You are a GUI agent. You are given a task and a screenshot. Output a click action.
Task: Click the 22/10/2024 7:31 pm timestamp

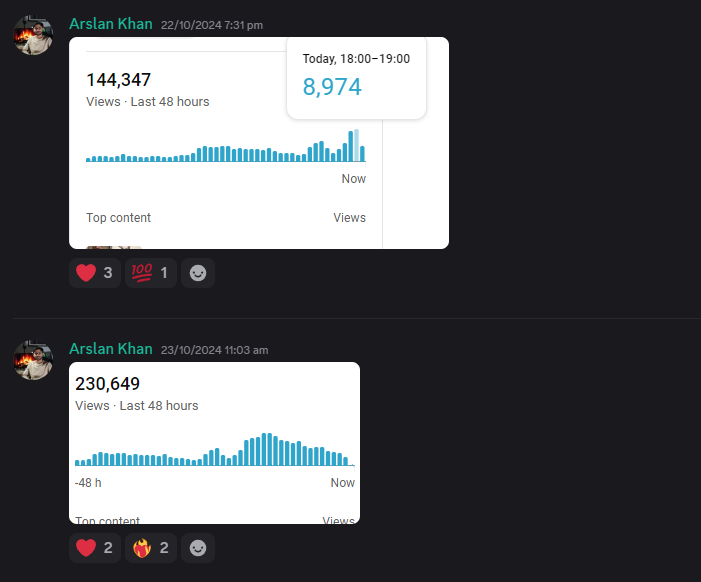[212, 25]
